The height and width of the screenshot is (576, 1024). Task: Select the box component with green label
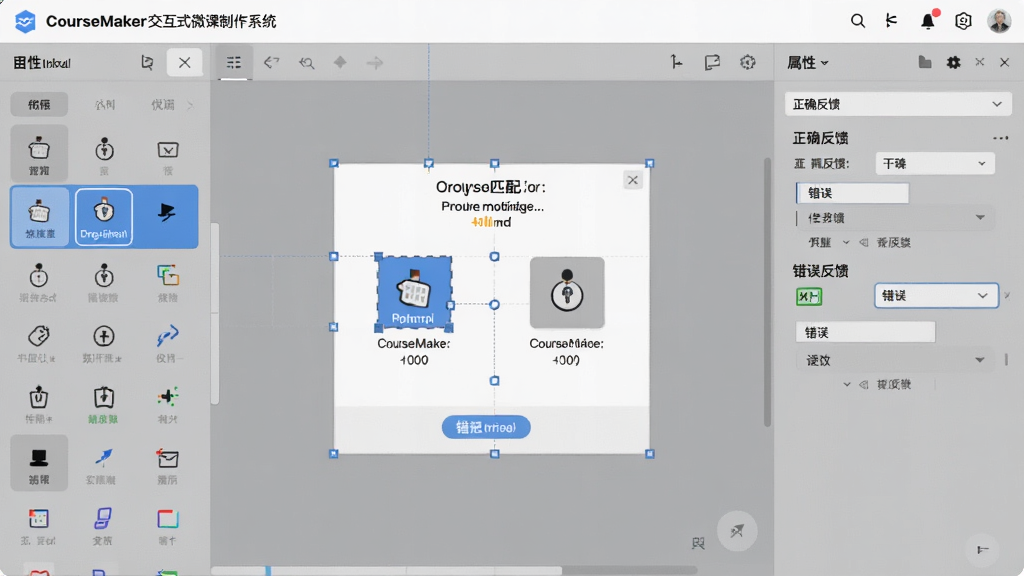(x=104, y=404)
